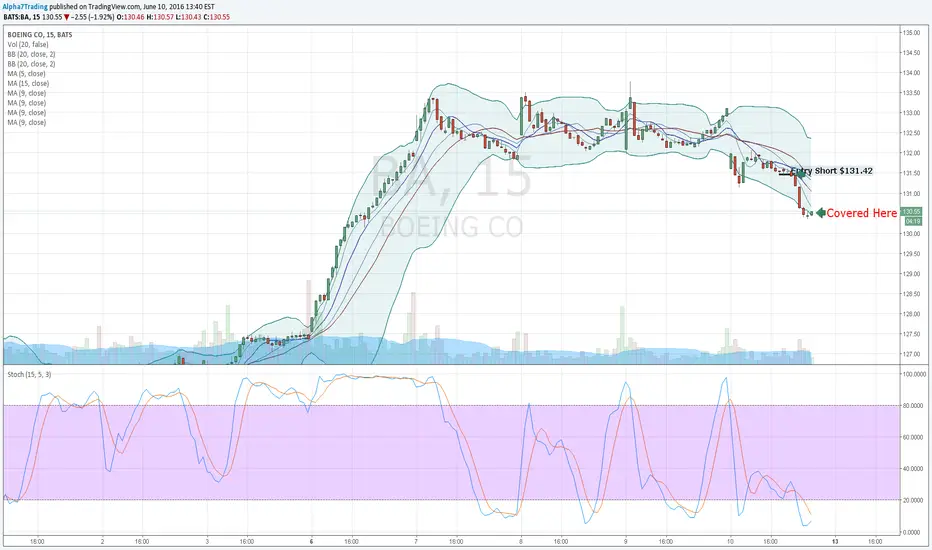Image resolution: width=932 pixels, height=550 pixels.
Task: Click the 132.00 price axis label
Action: click(x=912, y=153)
